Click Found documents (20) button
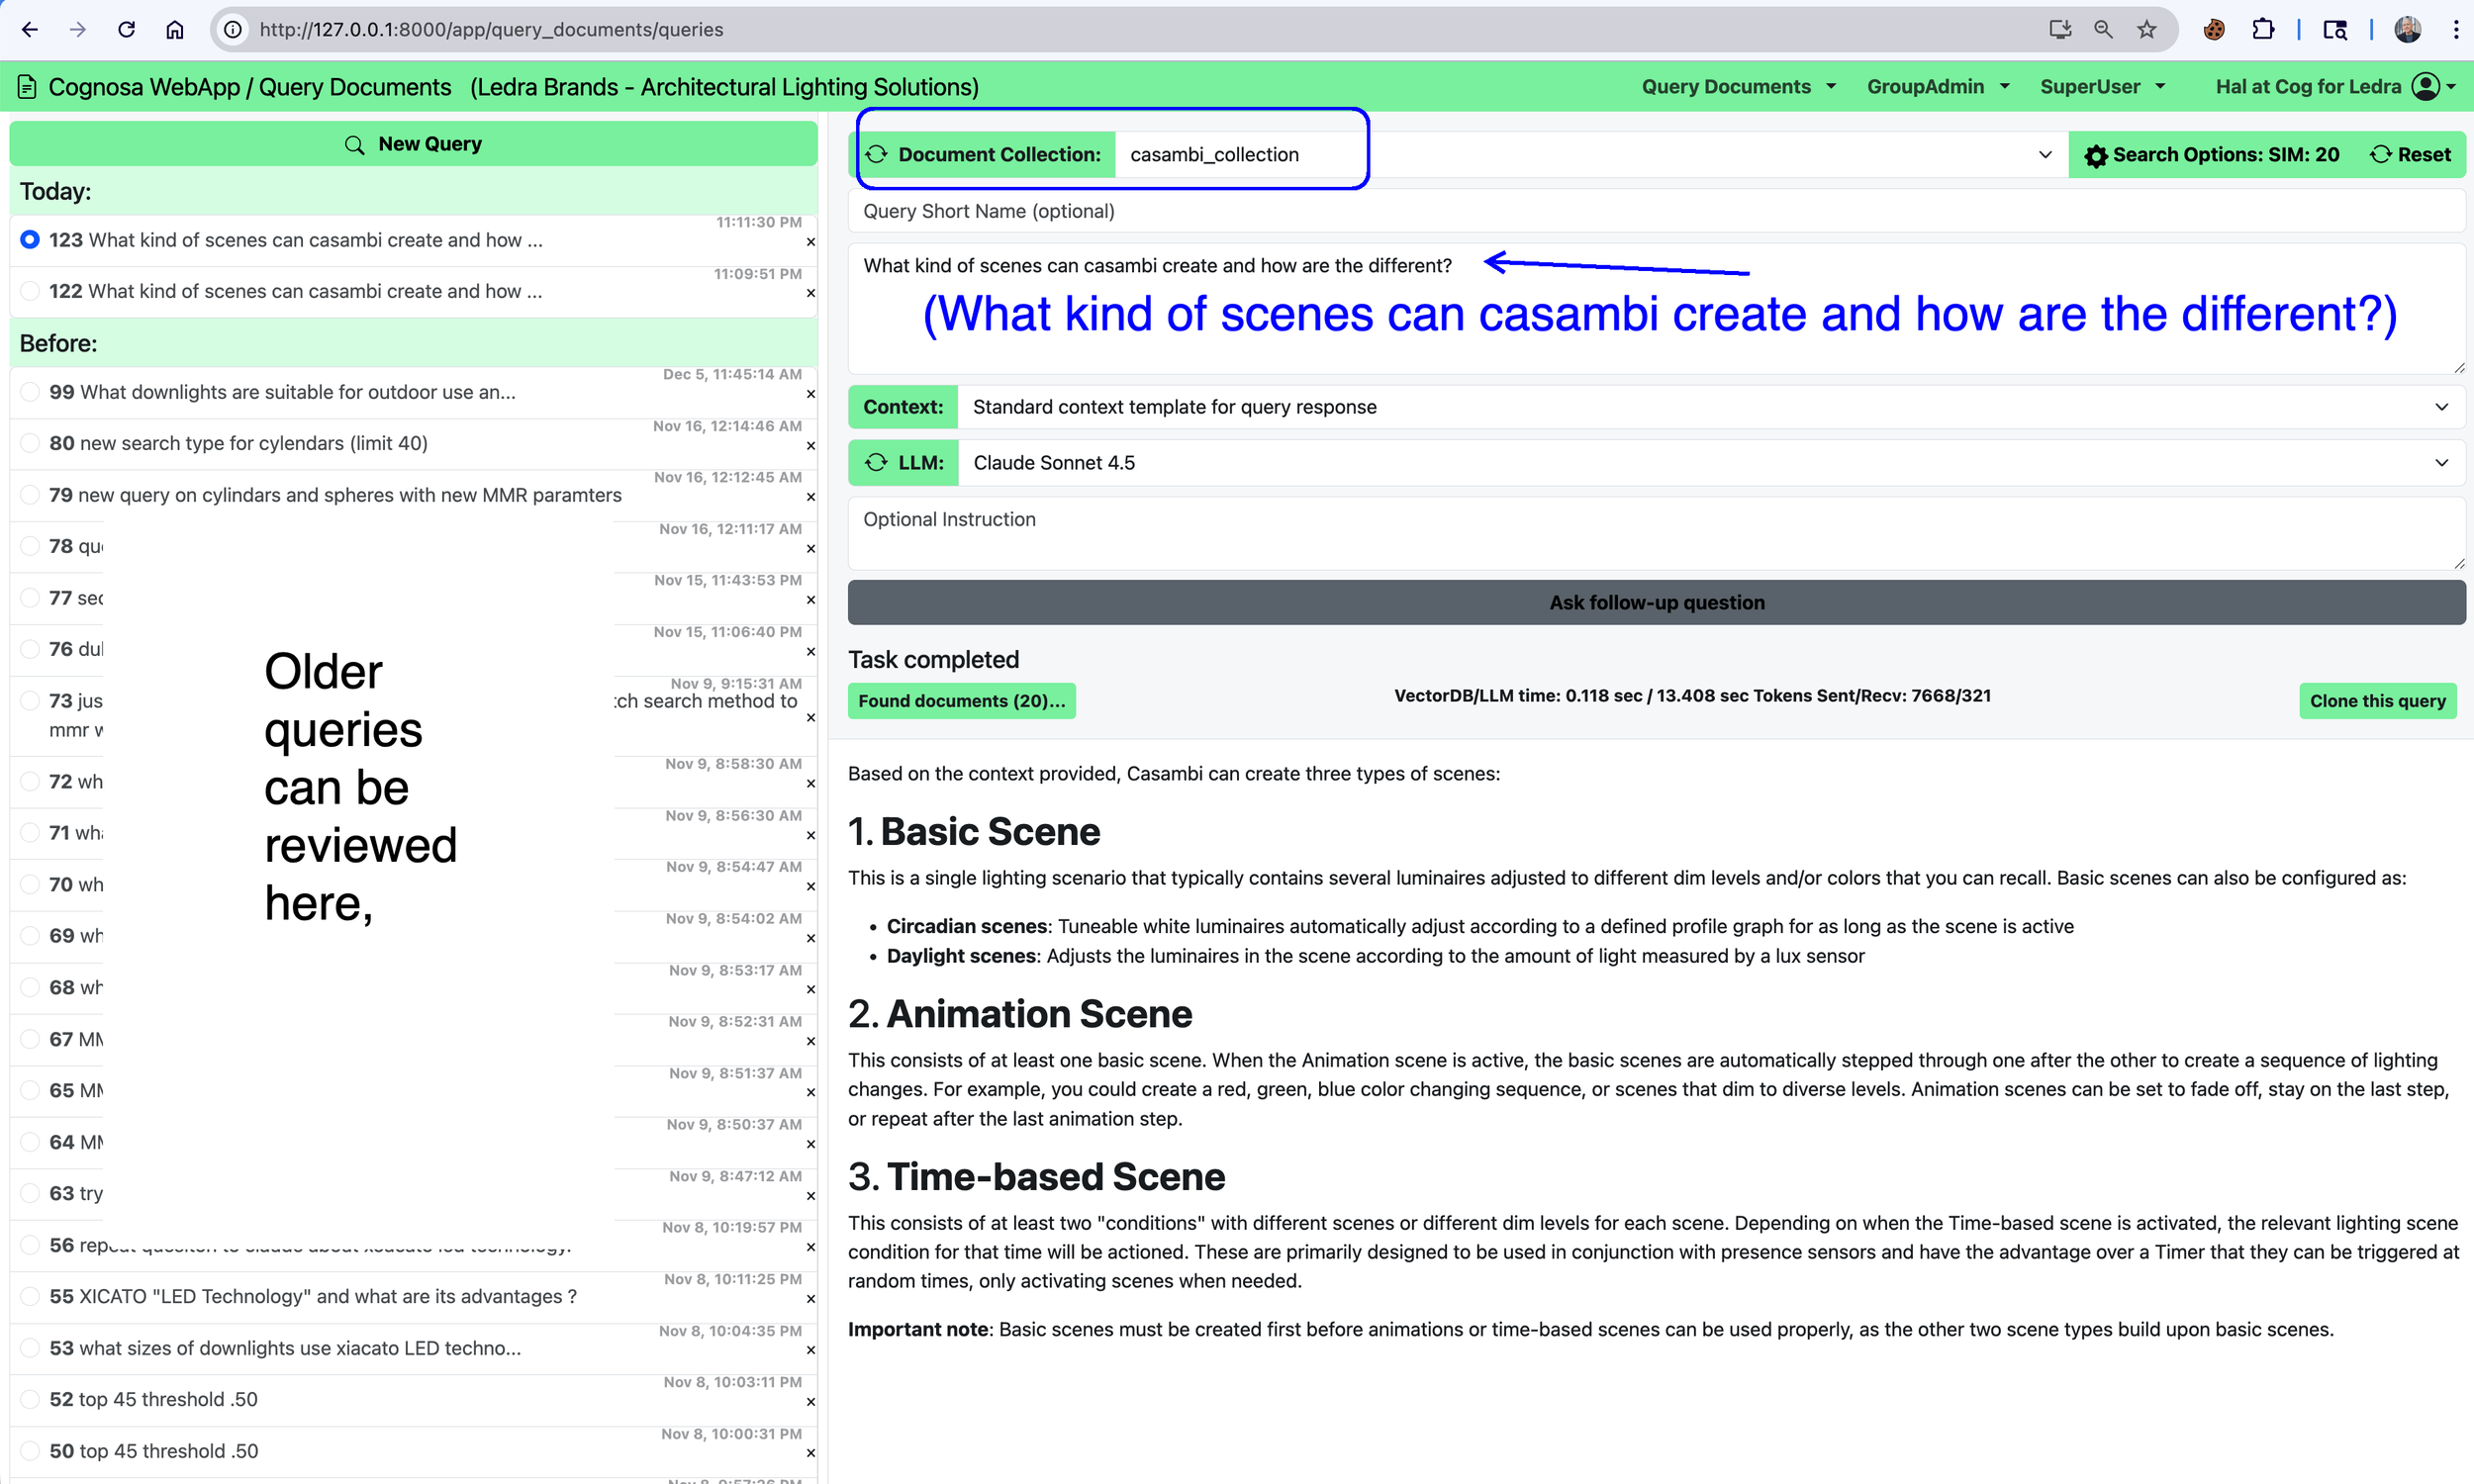The image size is (2474, 1484). 960,700
